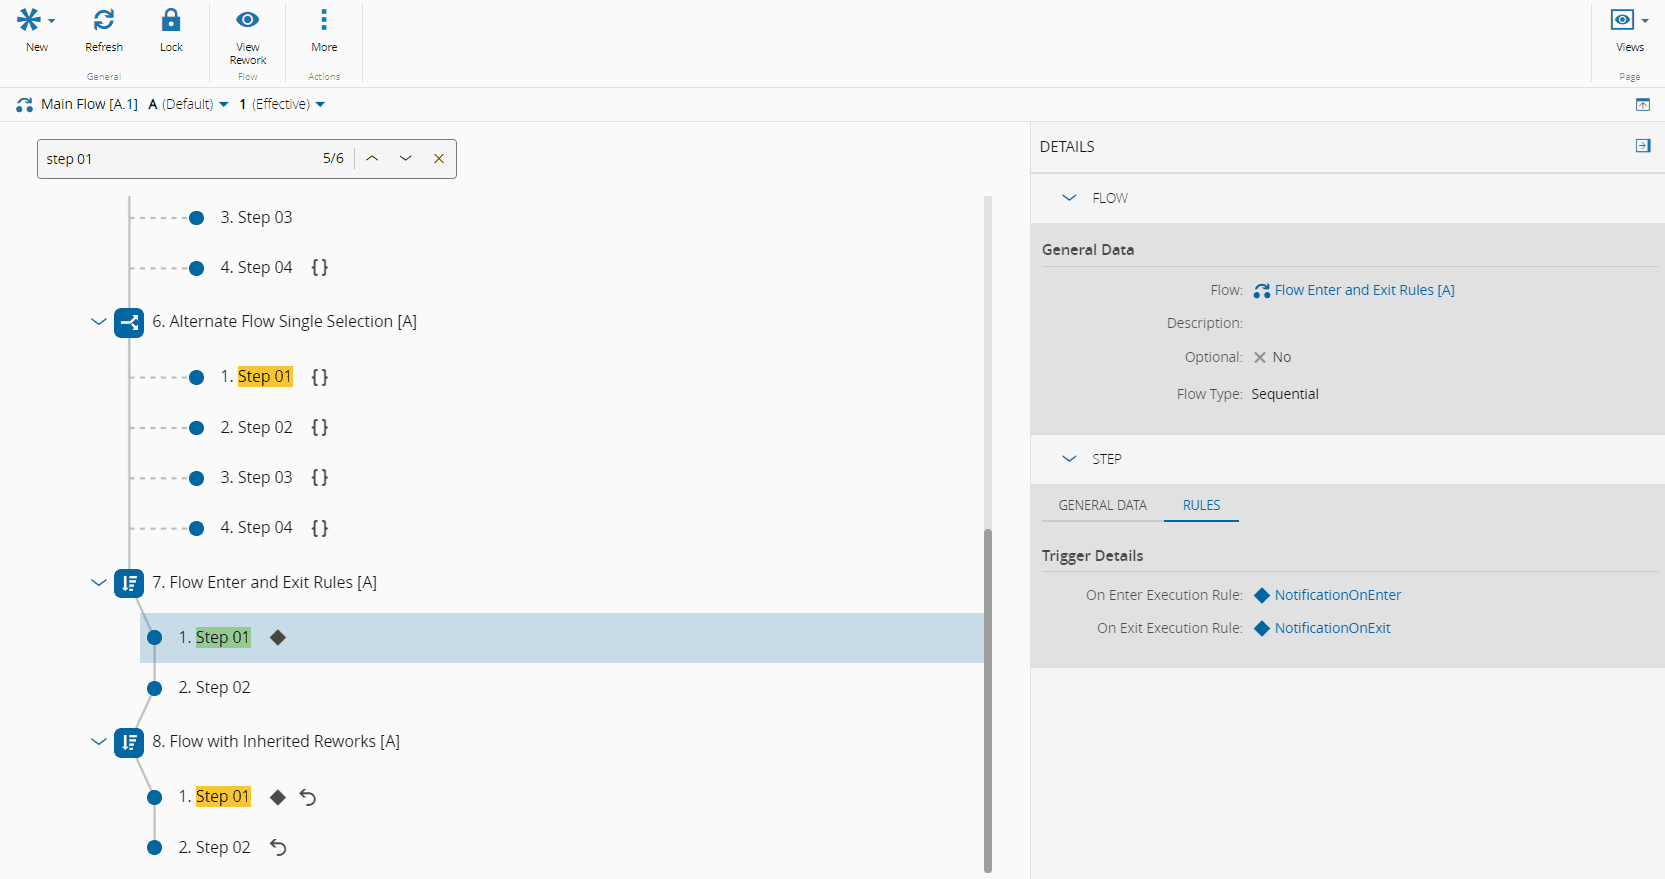Screen dimensions: 1665x879
Task: Go to next search result
Action: (405, 159)
